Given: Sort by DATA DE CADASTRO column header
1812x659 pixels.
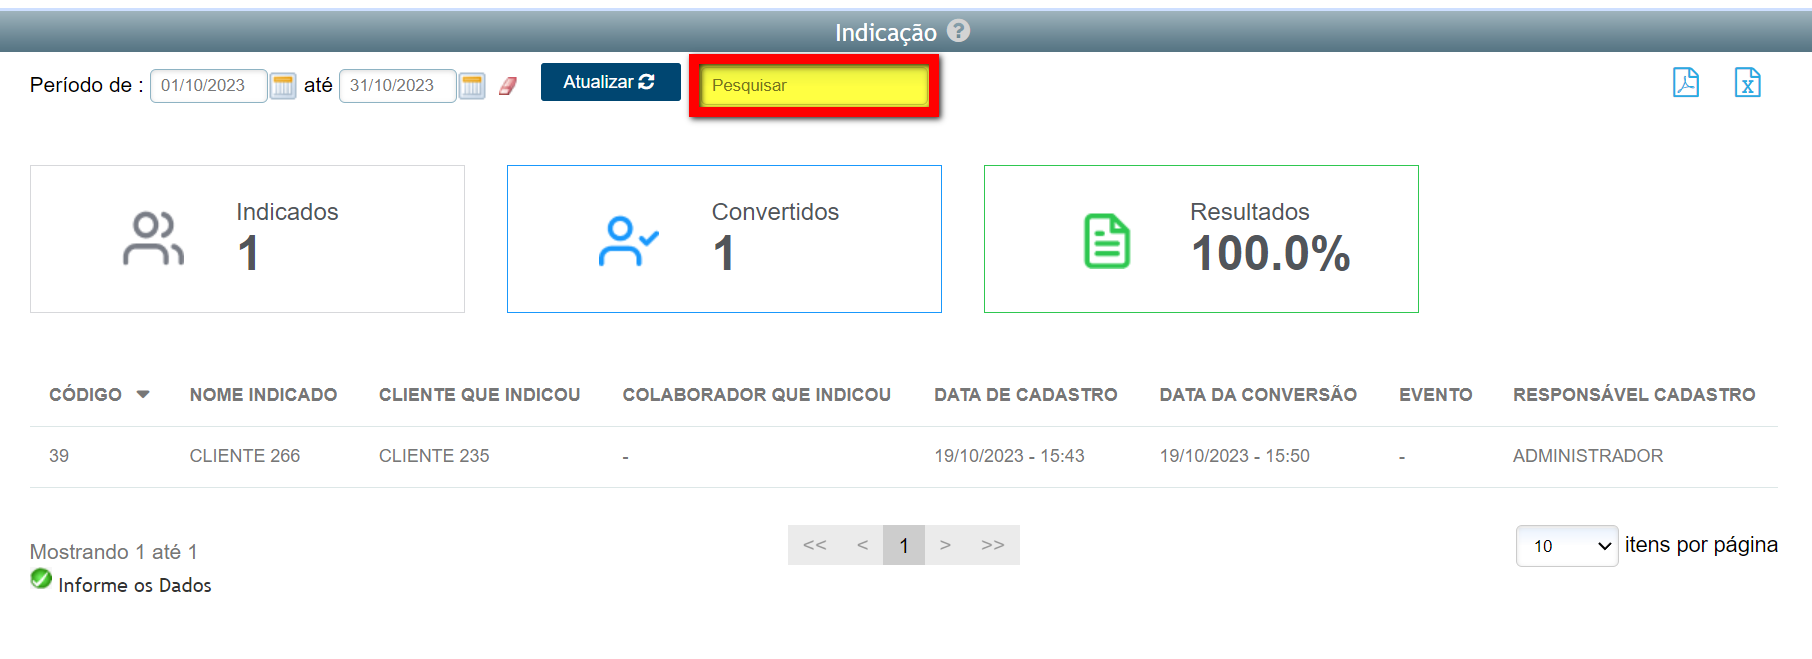Looking at the screenshot, I should 1025,395.
